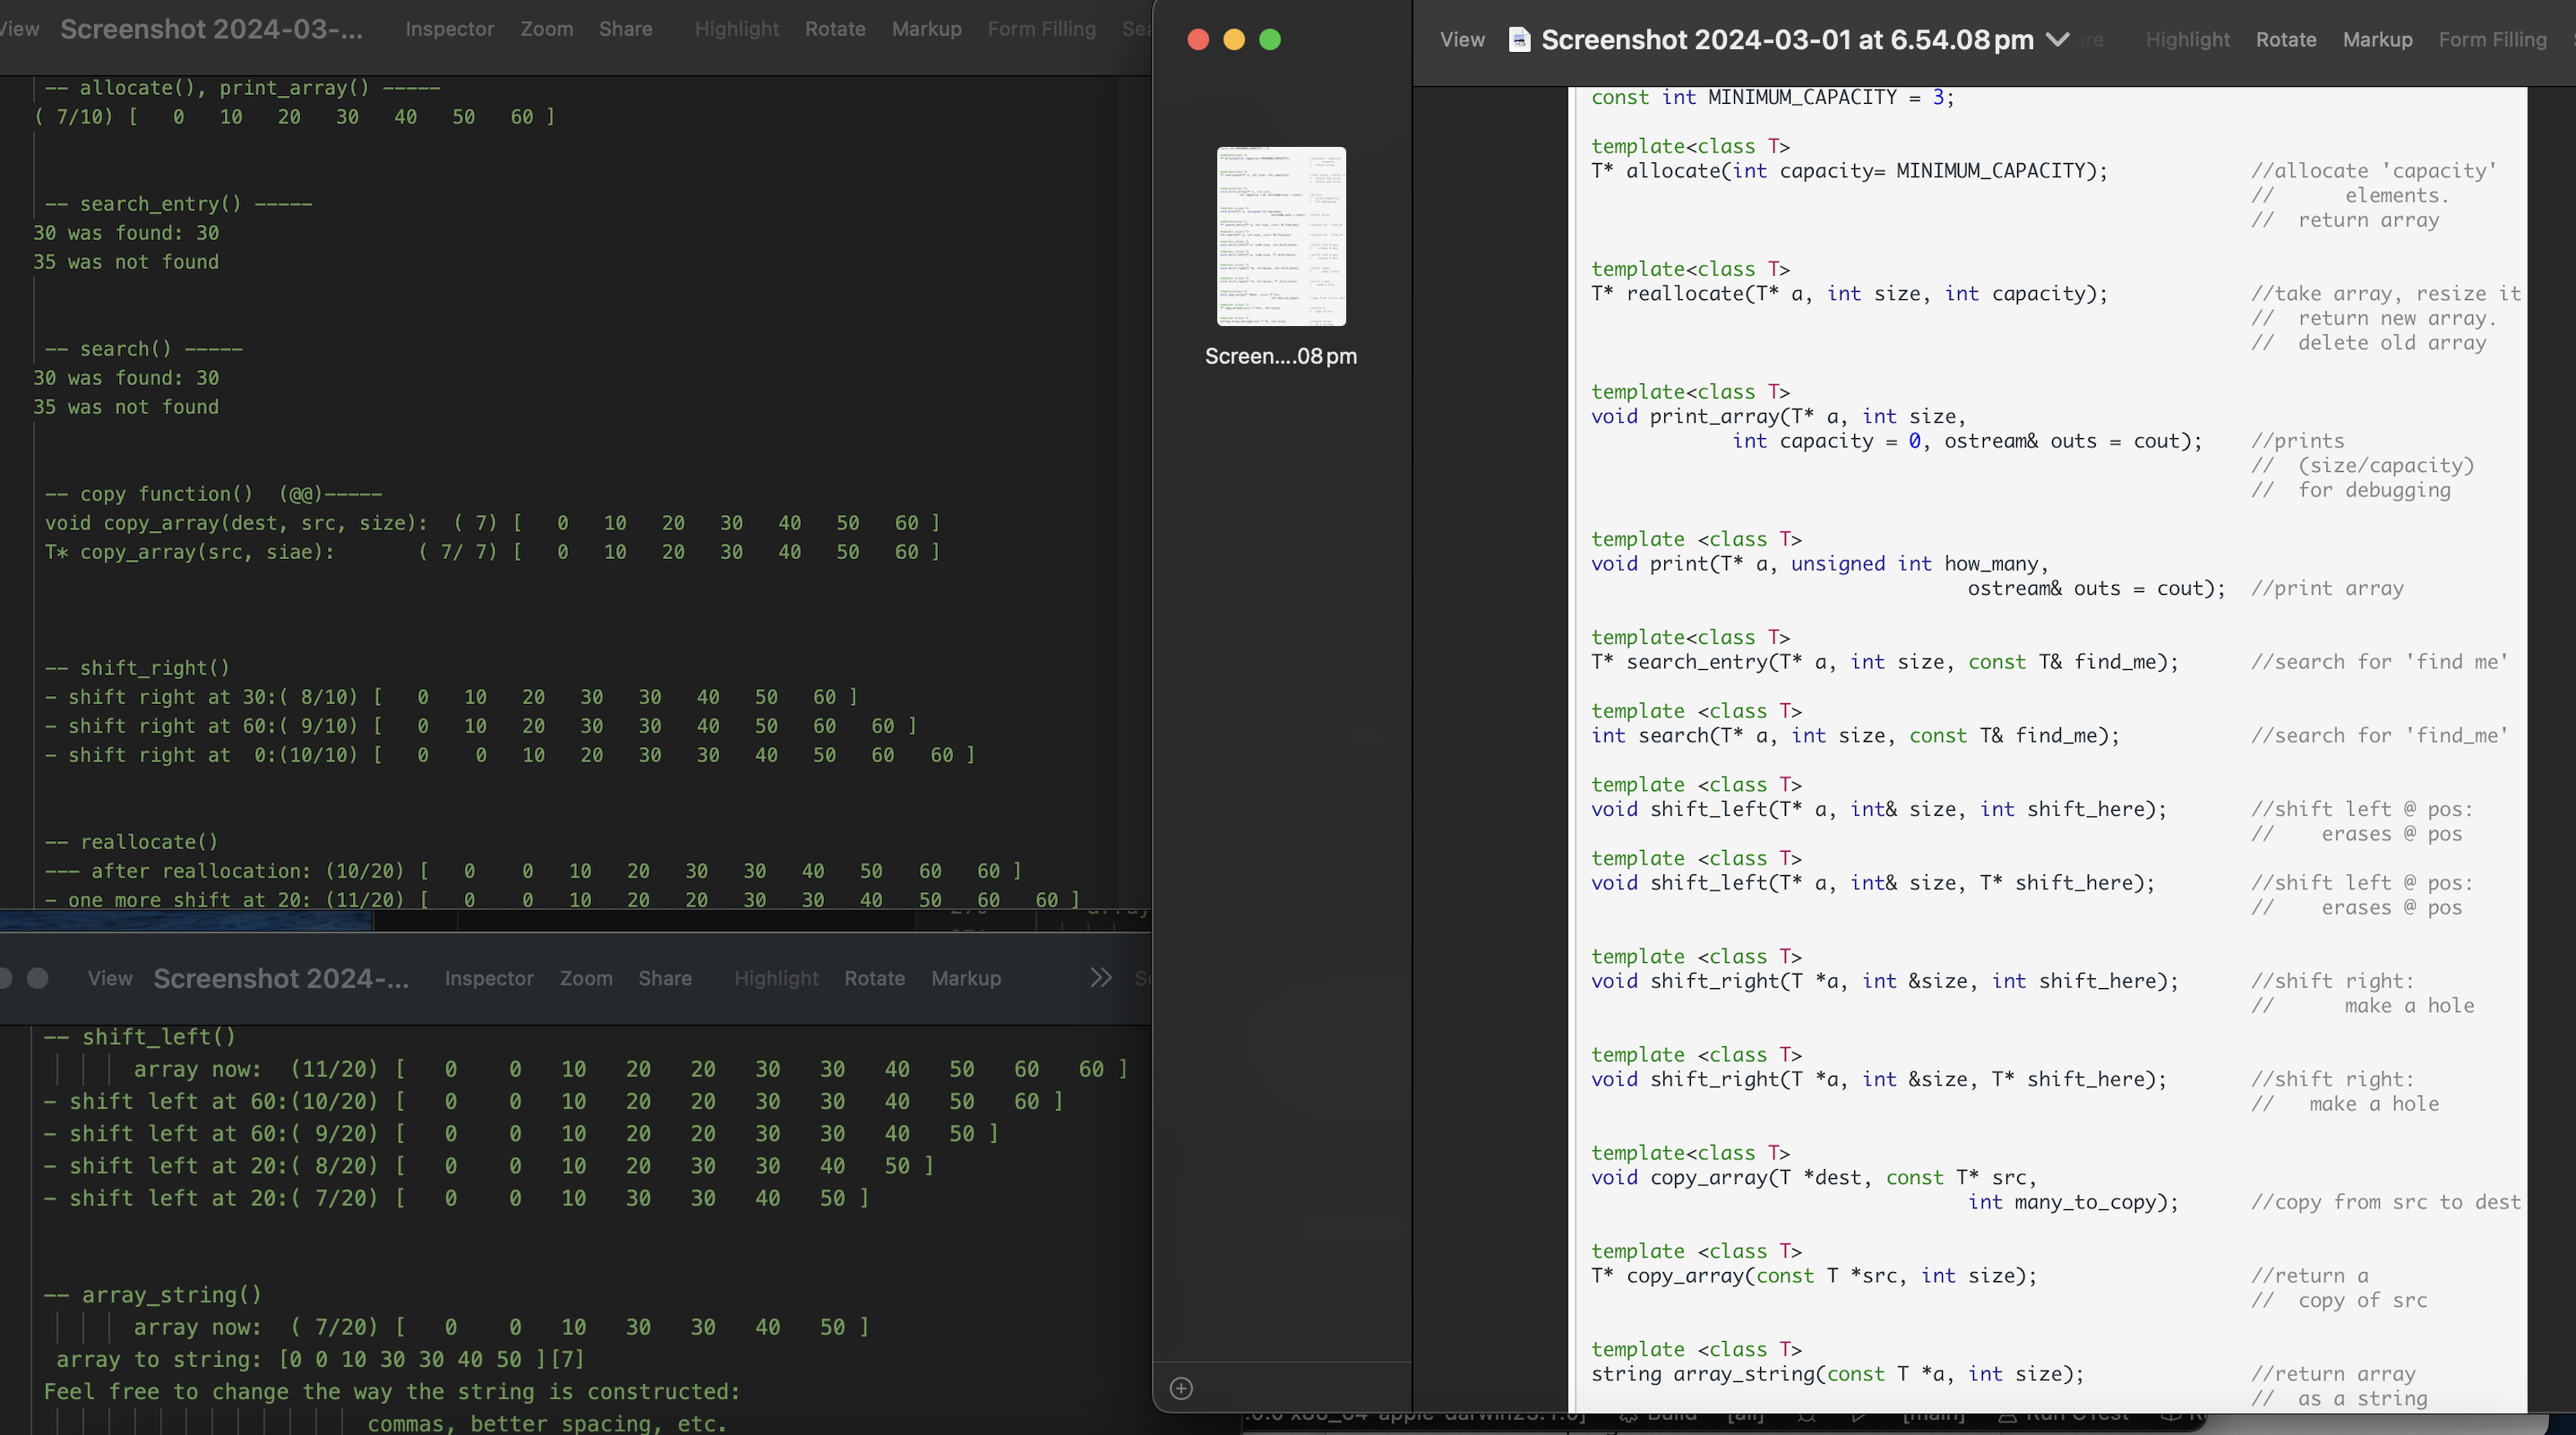Open the dropdown chevron next to the screenshot filename
Image resolution: width=2576 pixels, height=1435 pixels.
tap(2058, 41)
